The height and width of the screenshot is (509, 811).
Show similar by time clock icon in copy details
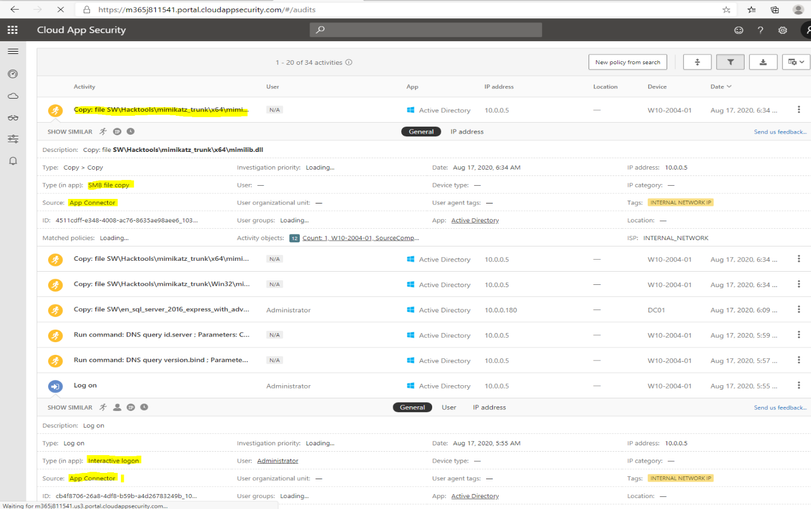(130, 131)
